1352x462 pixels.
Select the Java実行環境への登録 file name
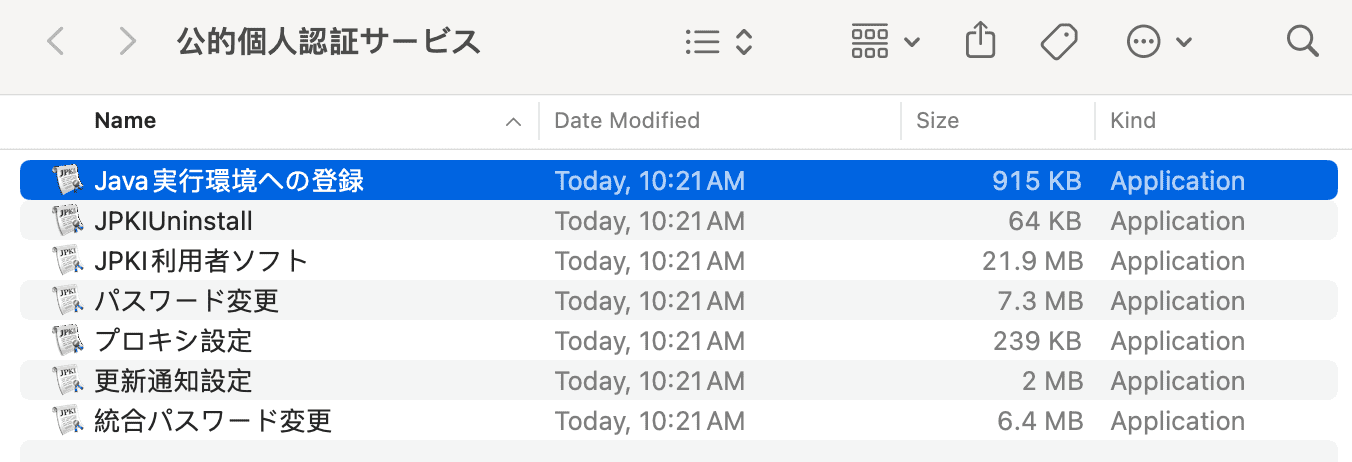[x=229, y=181]
